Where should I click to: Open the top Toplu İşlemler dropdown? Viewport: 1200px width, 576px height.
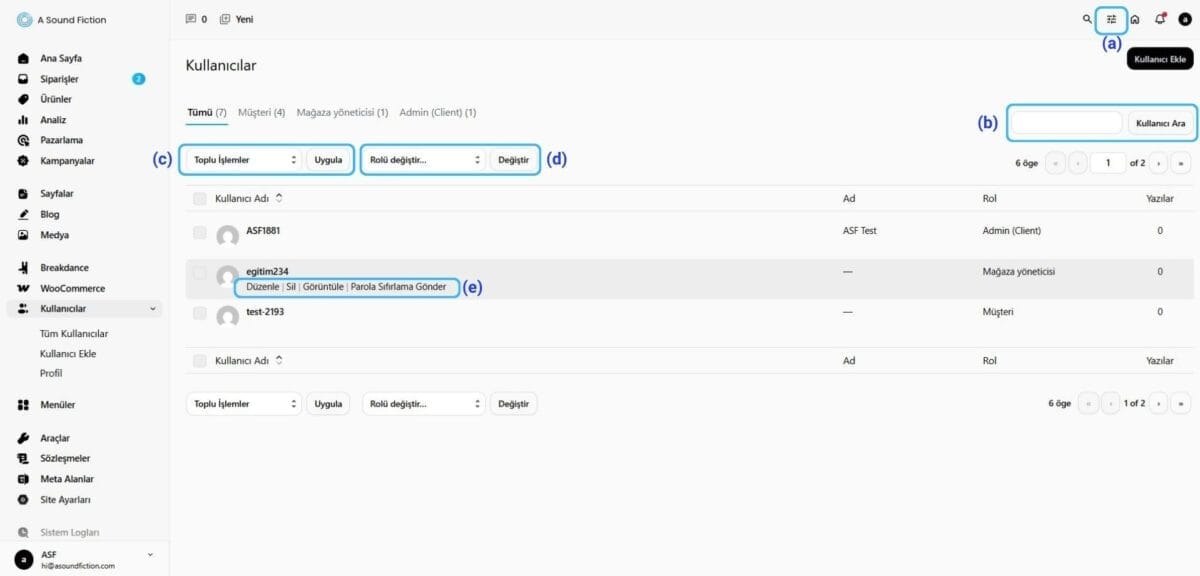tap(242, 160)
